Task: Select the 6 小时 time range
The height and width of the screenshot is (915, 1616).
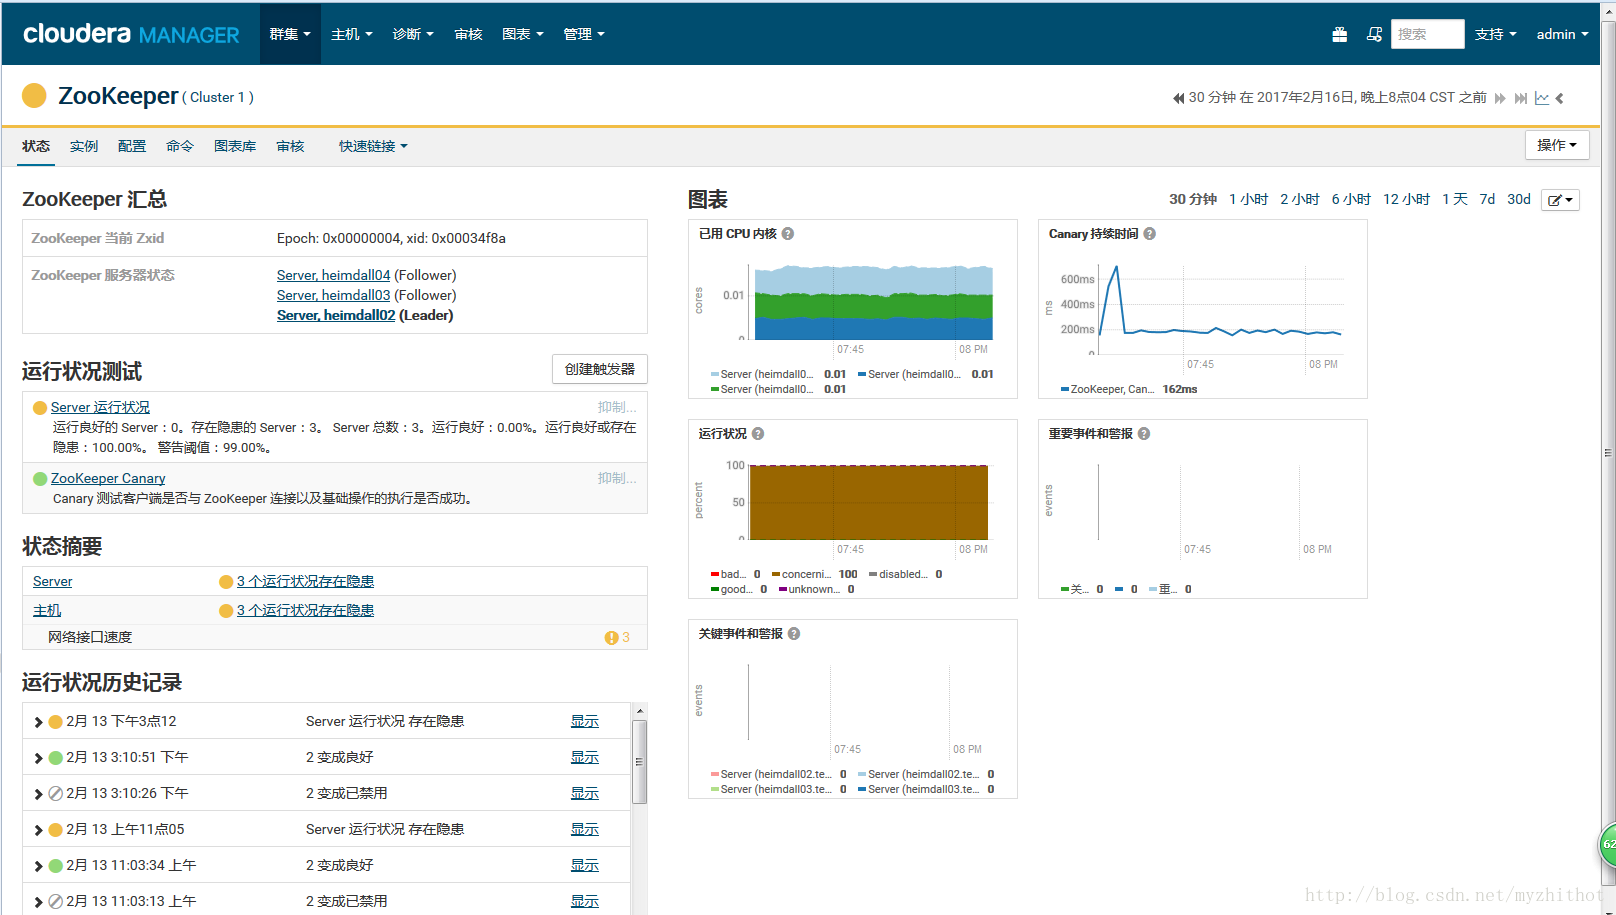Action: click(1351, 199)
